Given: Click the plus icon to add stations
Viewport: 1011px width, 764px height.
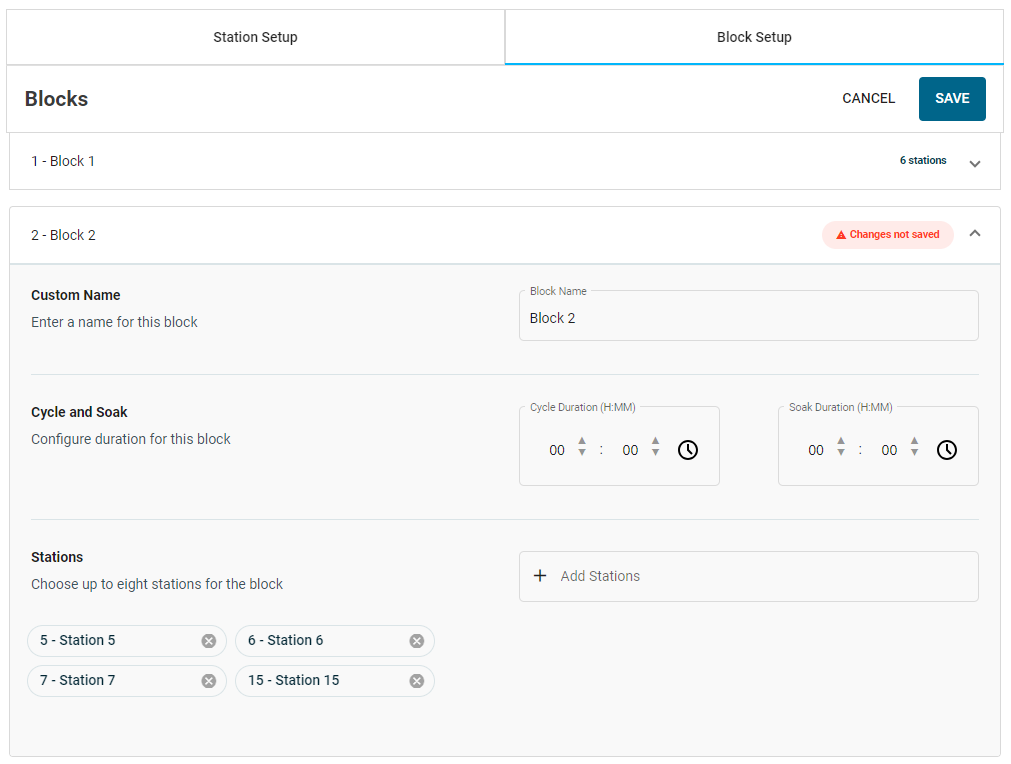Looking at the screenshot, I should point(540,576).
